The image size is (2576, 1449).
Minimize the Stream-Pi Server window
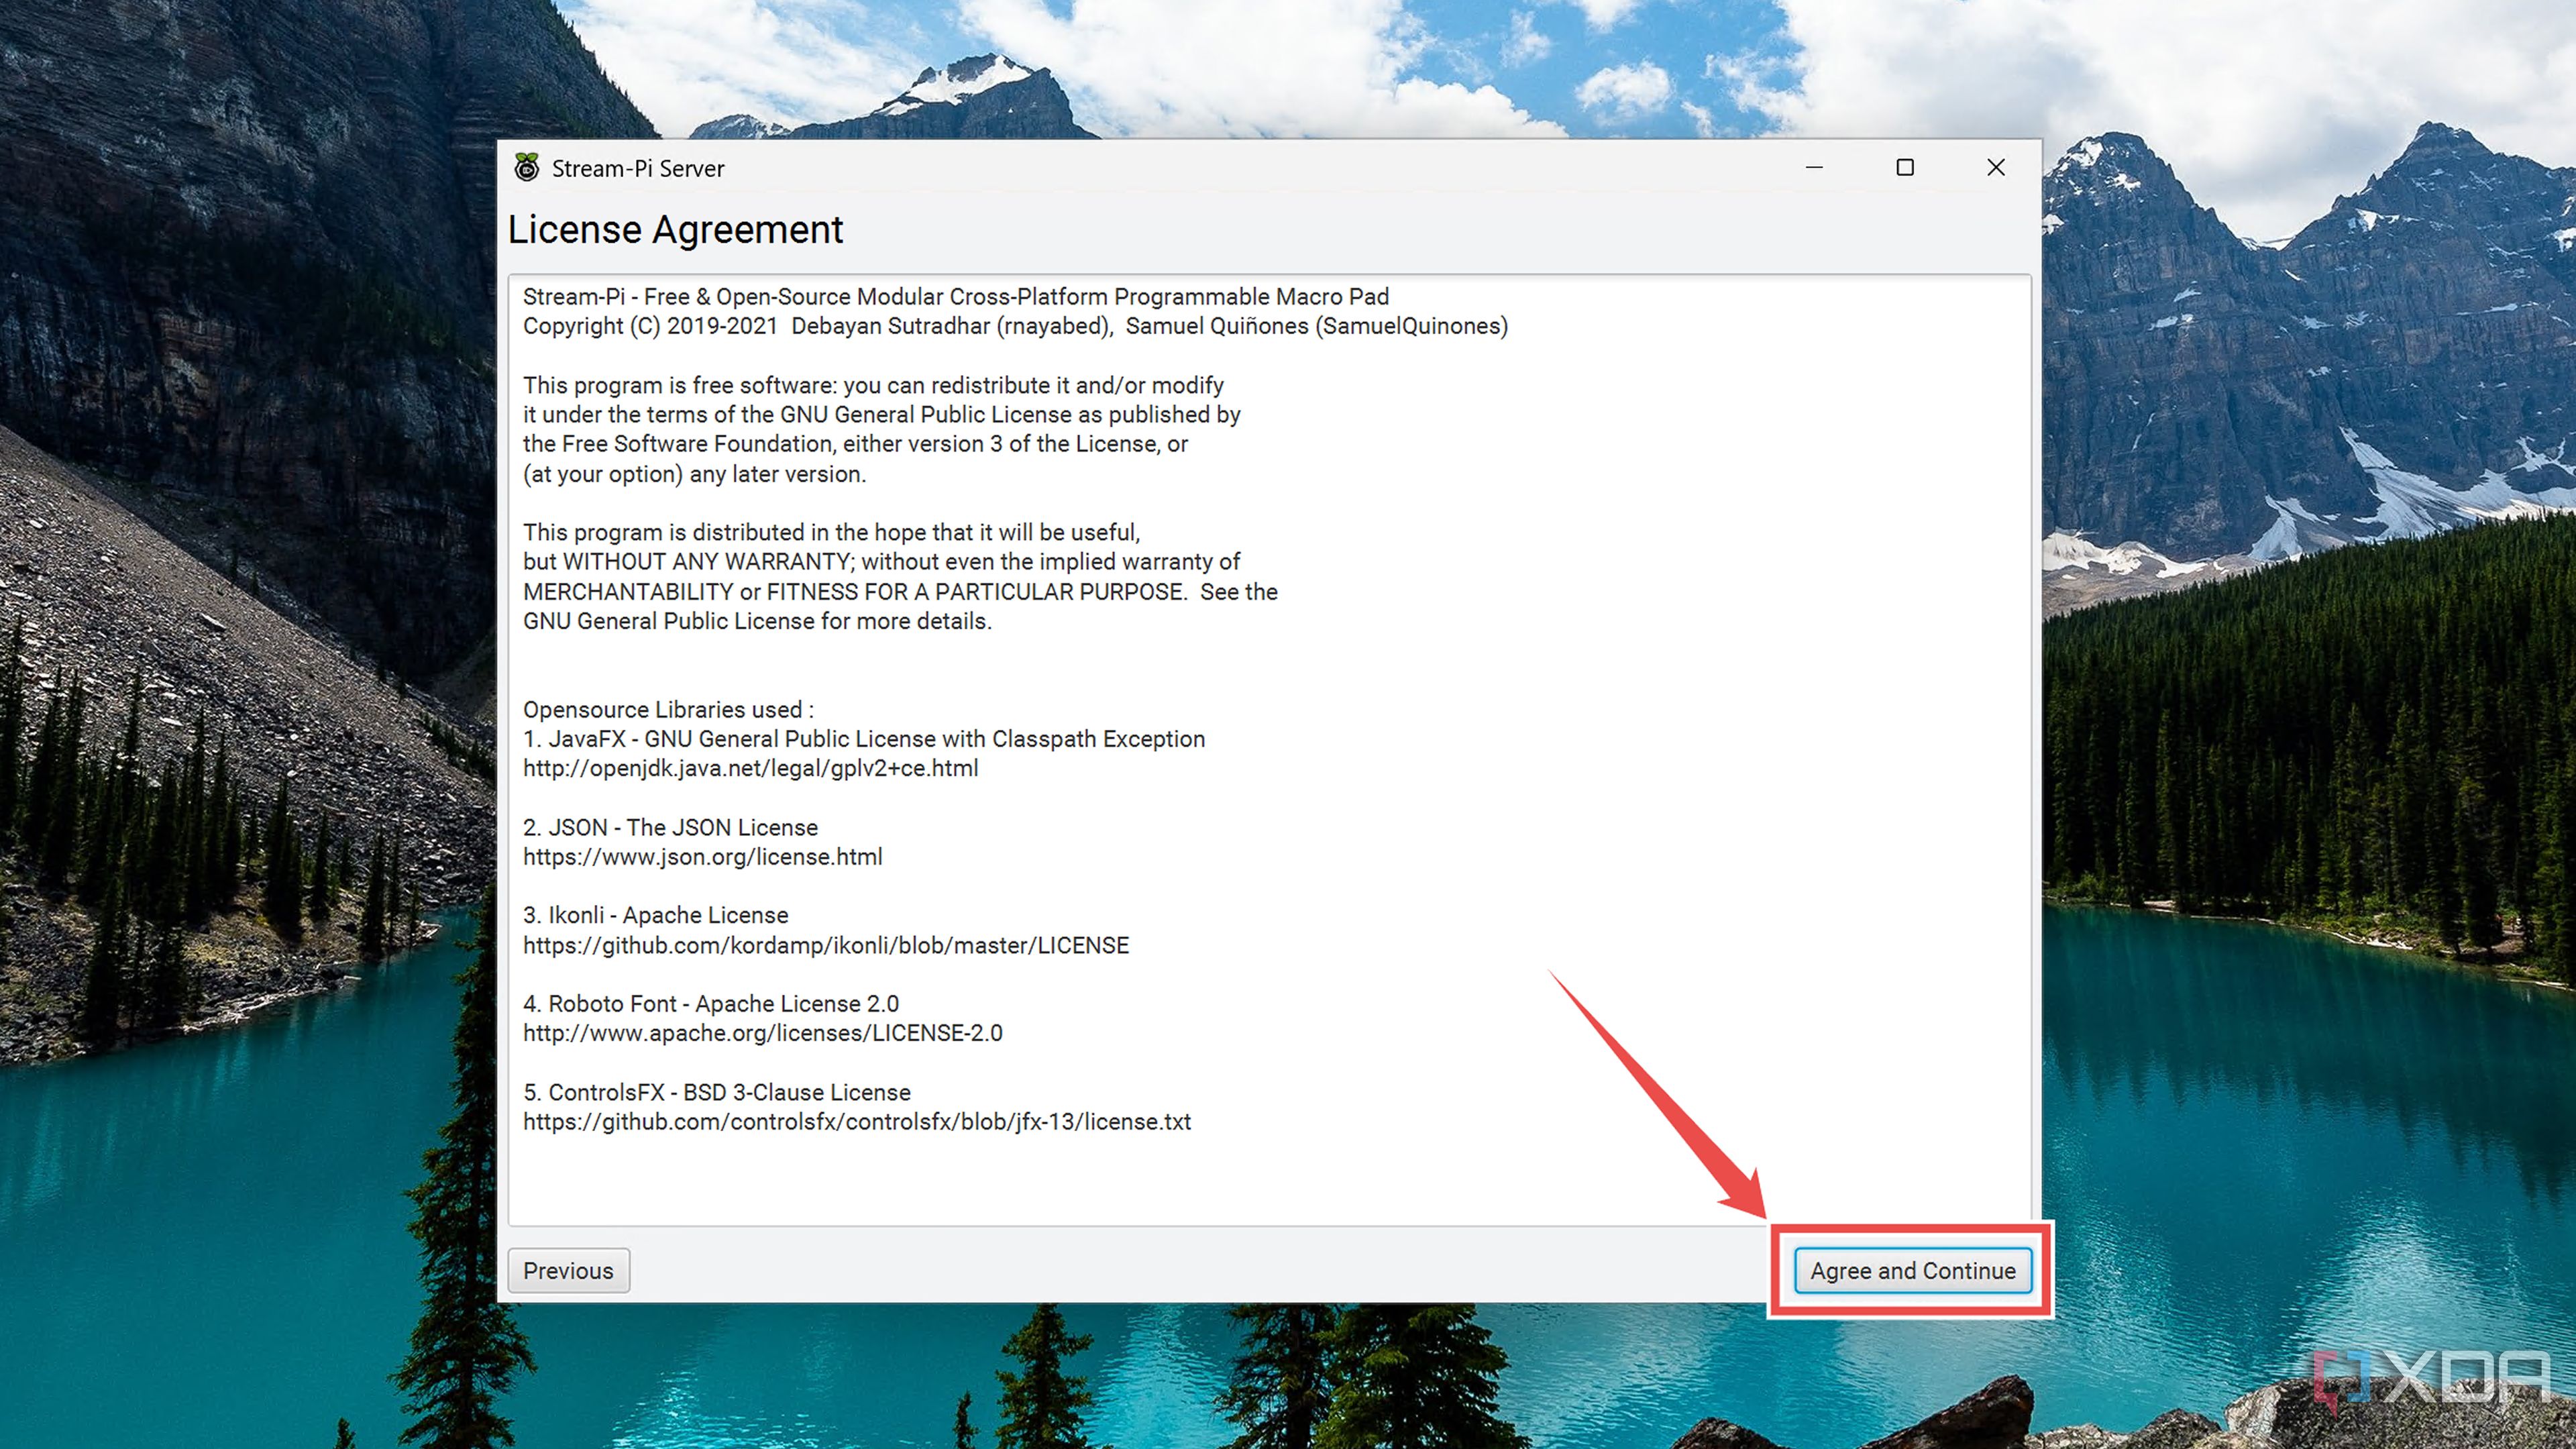click(x=1814, y=167)
